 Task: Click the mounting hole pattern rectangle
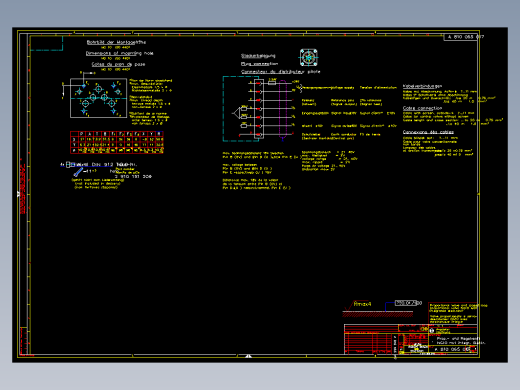[x=98, y=98]
